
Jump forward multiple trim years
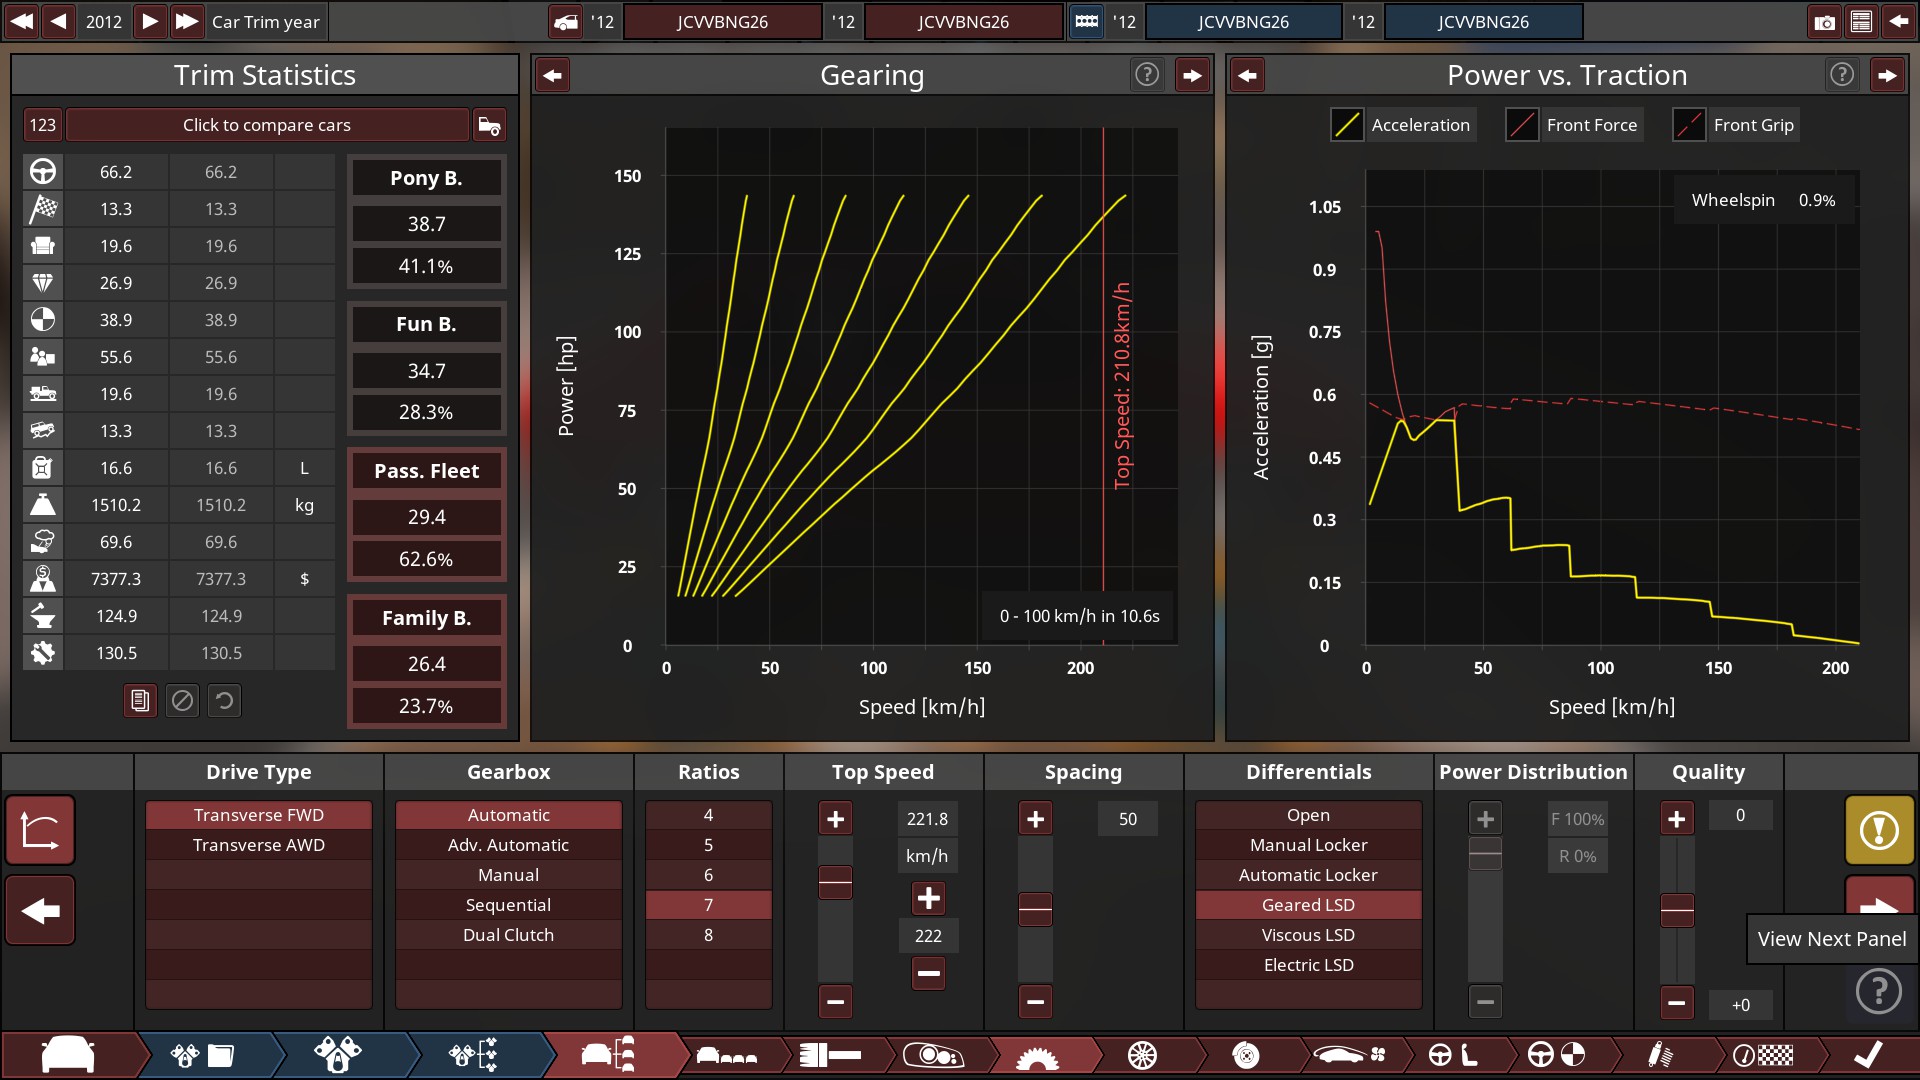click(x=187, y=22)
